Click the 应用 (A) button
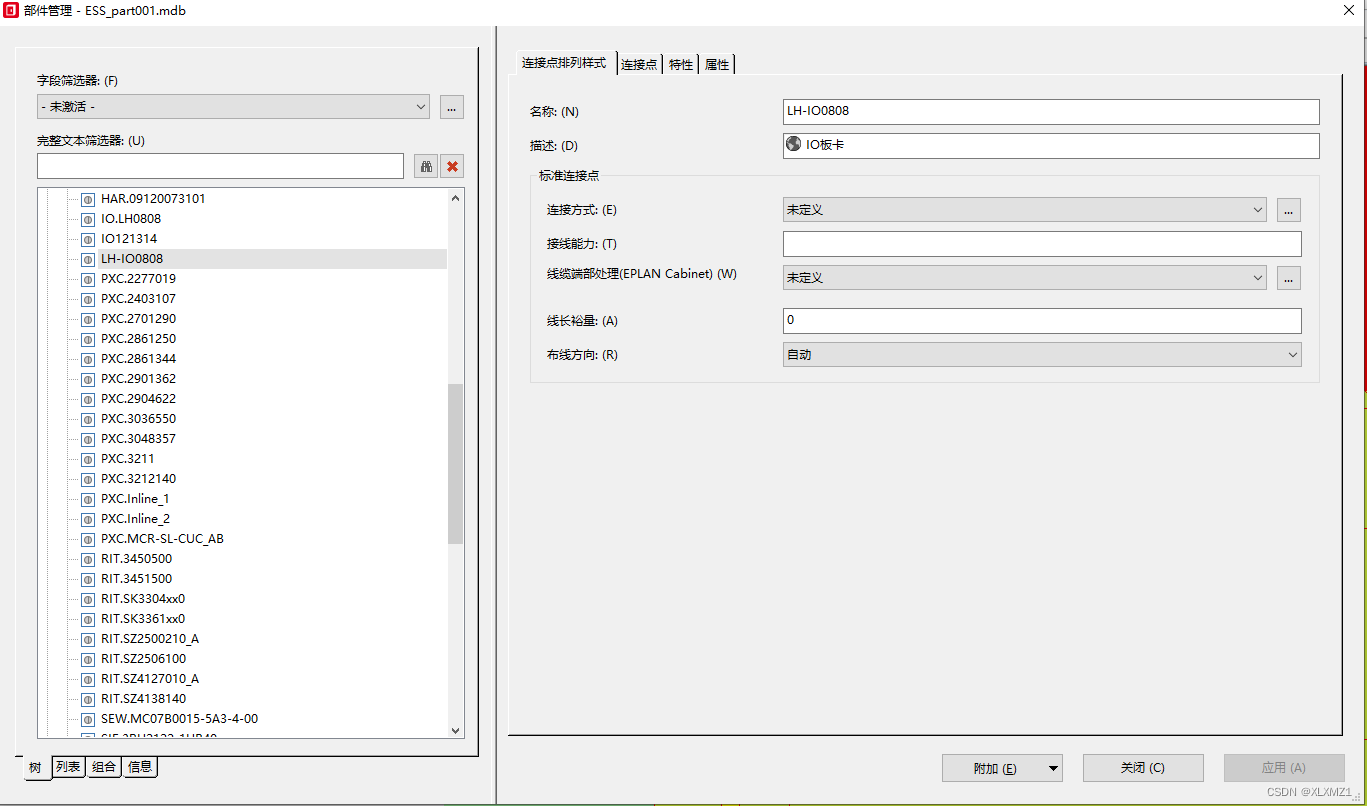This screenshot has height=806, width=1367. [x=1284, y=768]
